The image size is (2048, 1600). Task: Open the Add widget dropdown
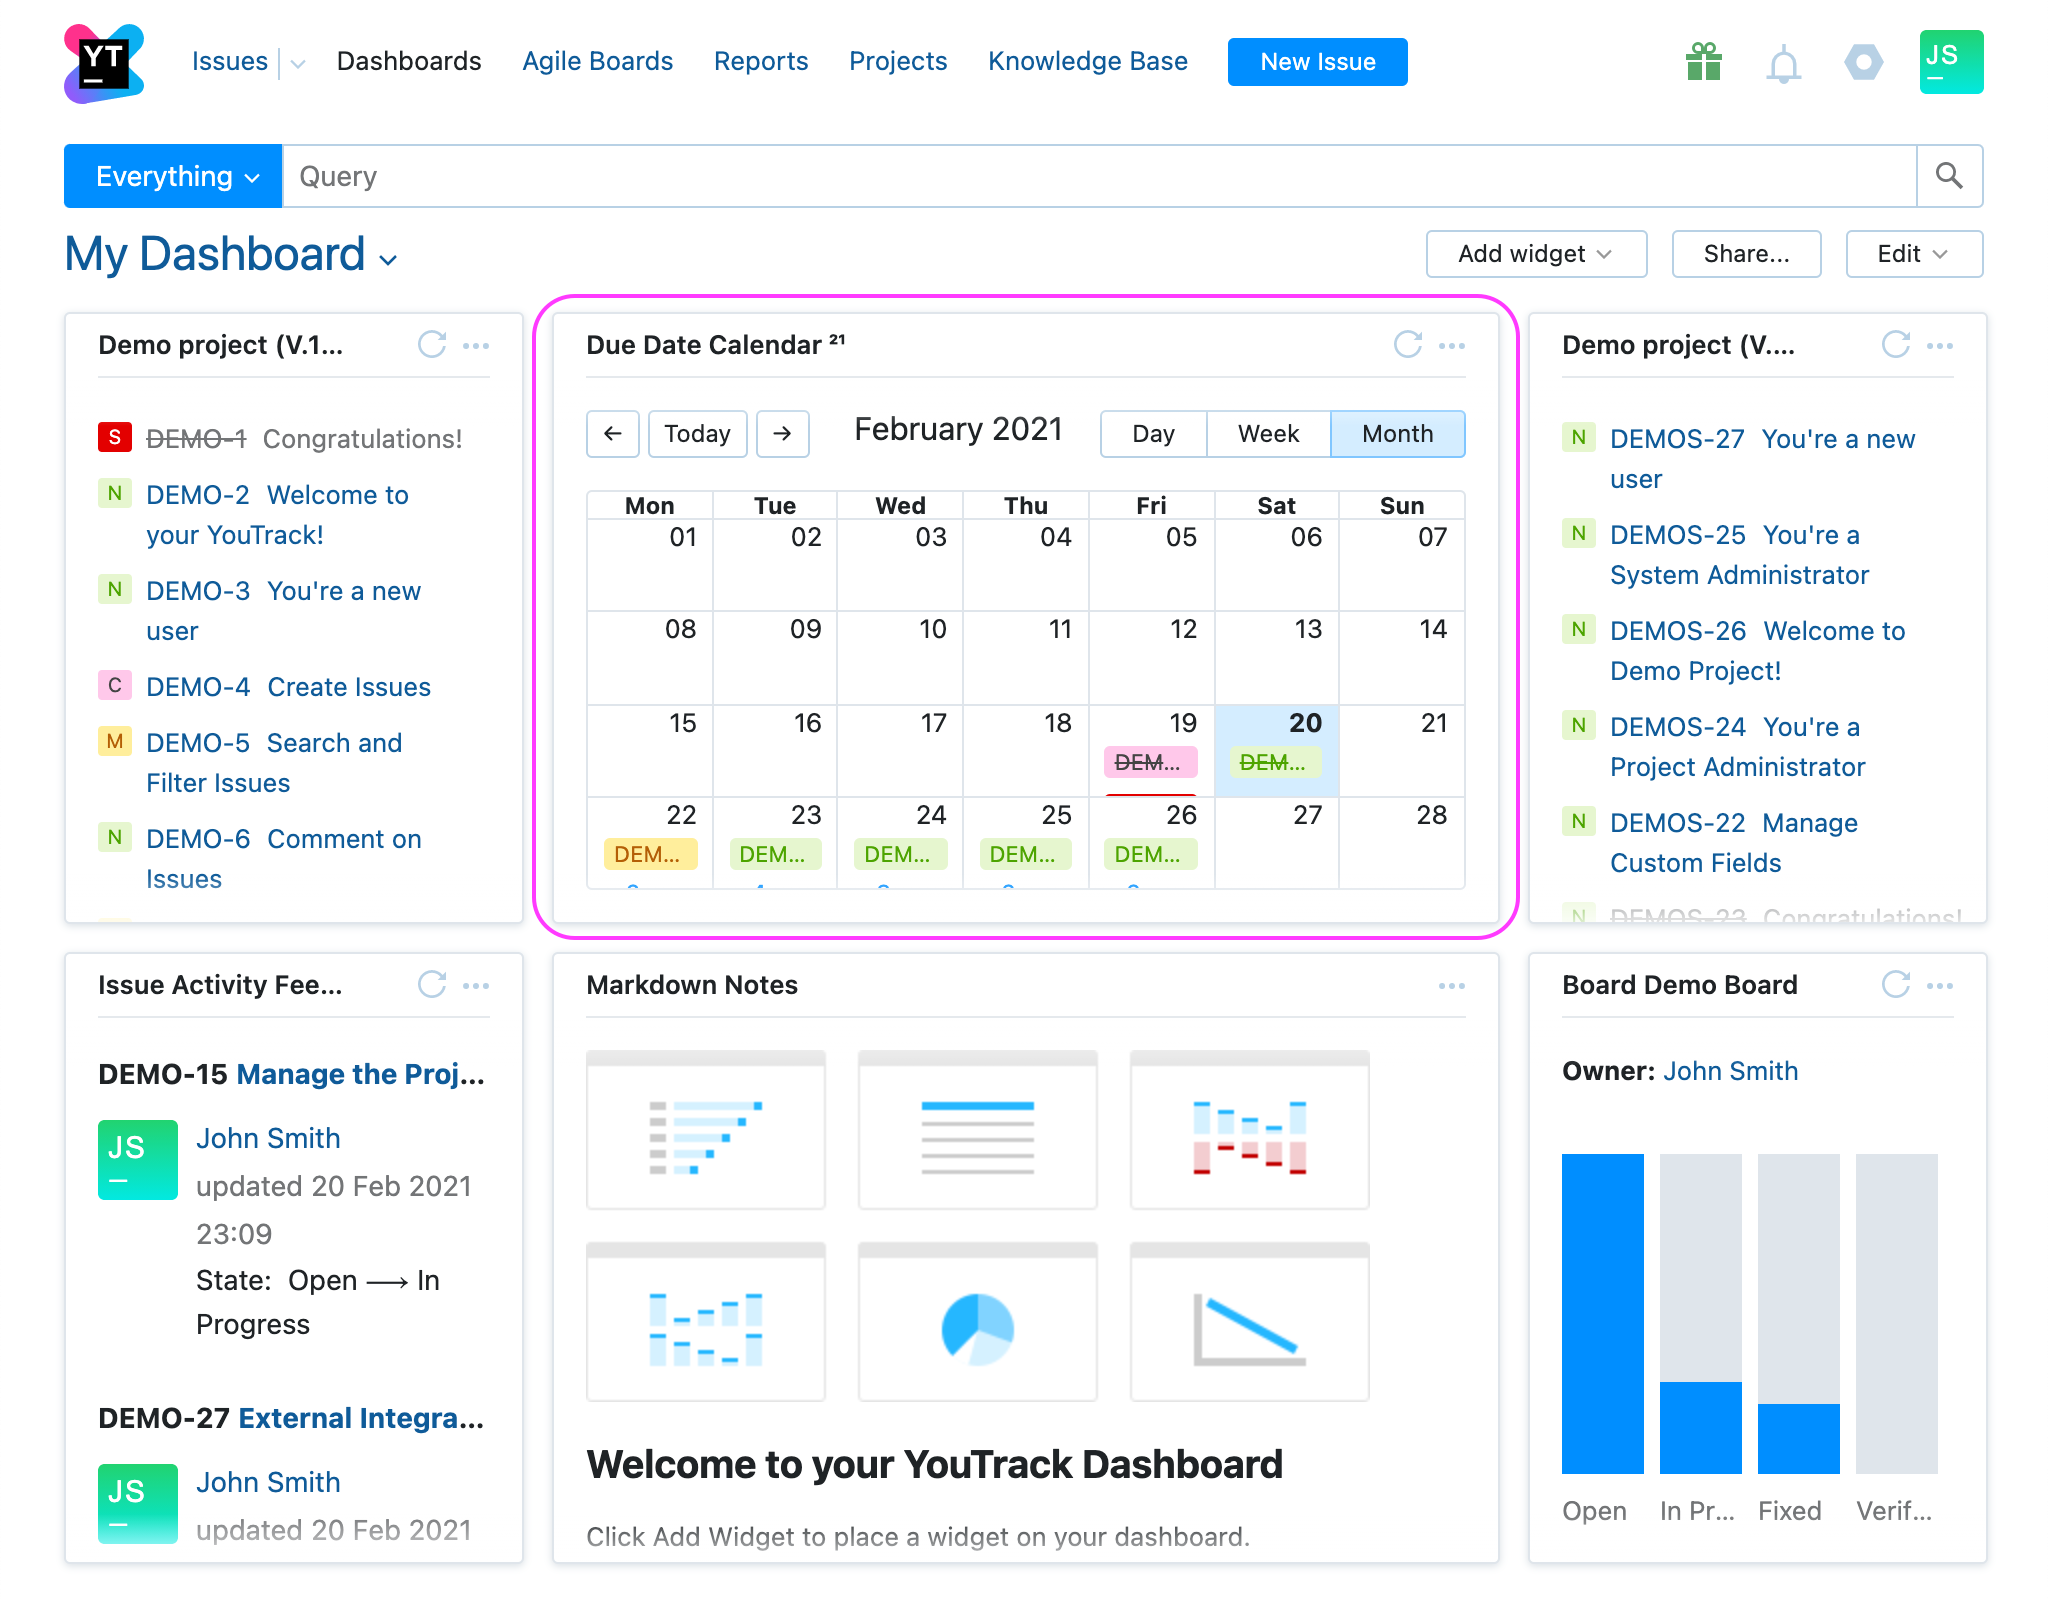(1535, 254)
